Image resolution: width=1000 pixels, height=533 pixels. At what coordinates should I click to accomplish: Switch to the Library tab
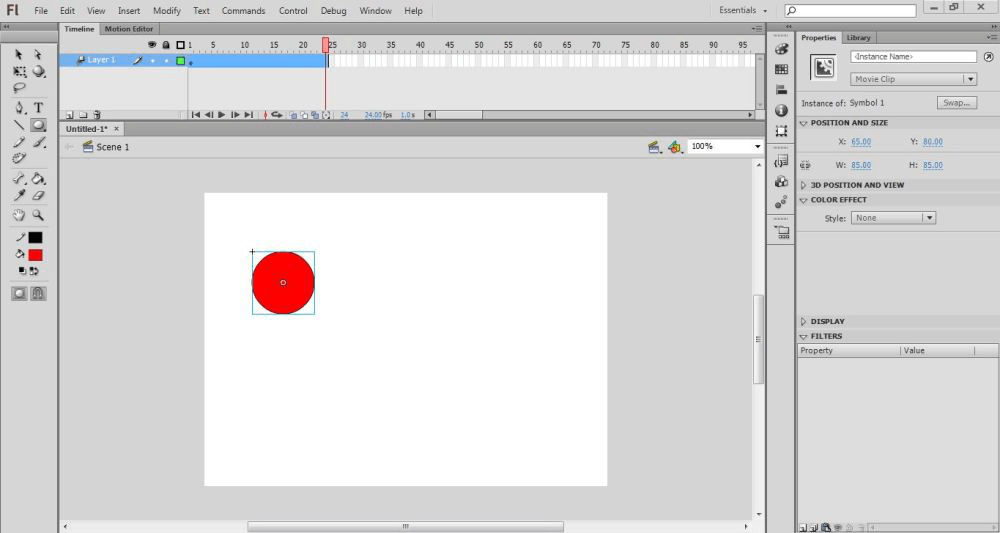point(858,38)
